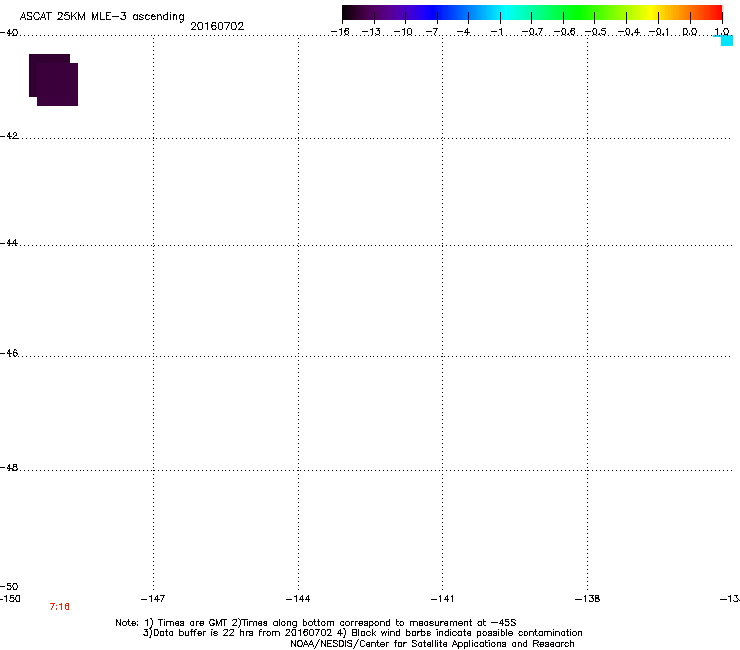The height and width of the screenshot is (650, 740).
Task: Click the -44 latitude label
Action: tap(9, 243)
